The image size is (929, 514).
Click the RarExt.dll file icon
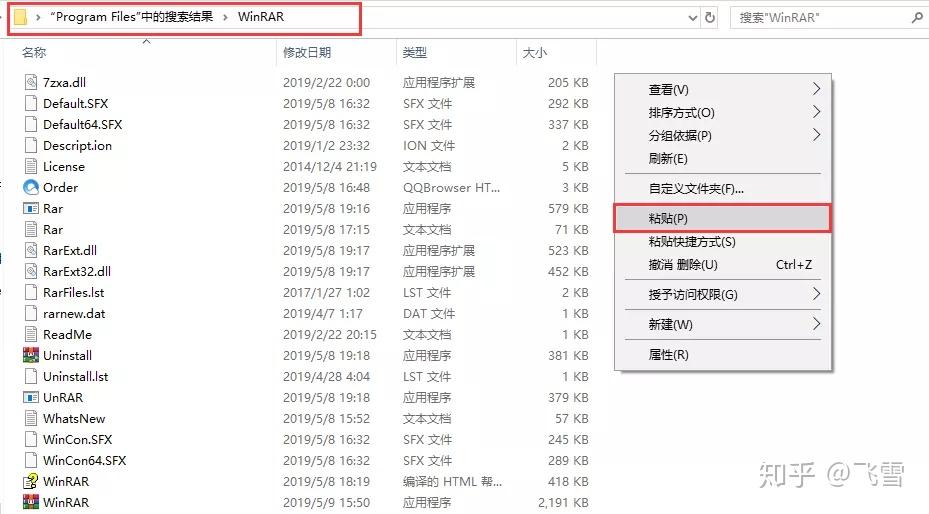[31, 250]
